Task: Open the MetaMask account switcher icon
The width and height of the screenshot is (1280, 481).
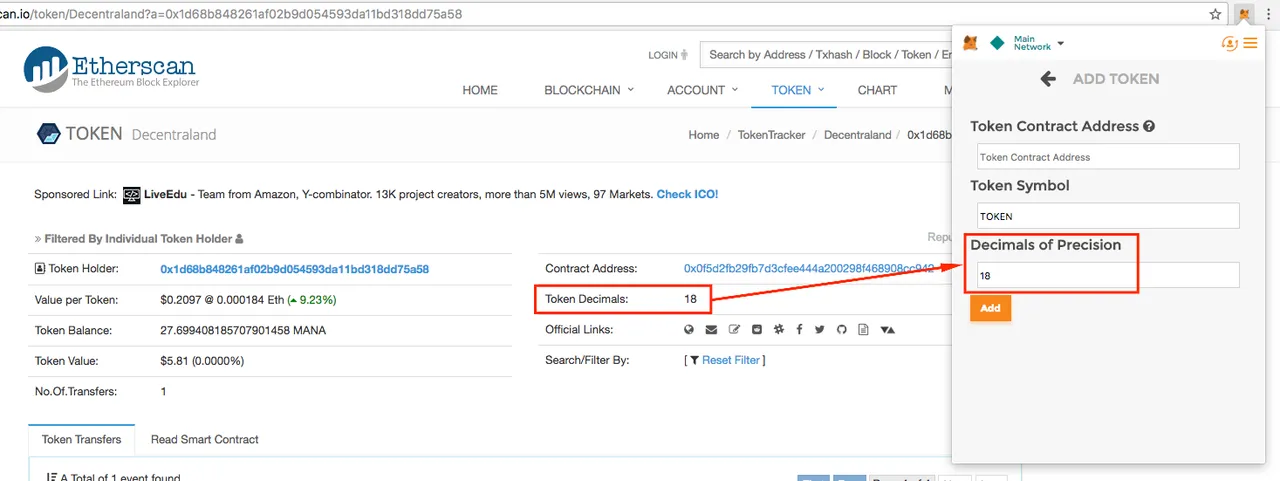Action: tap(1230, 43)
